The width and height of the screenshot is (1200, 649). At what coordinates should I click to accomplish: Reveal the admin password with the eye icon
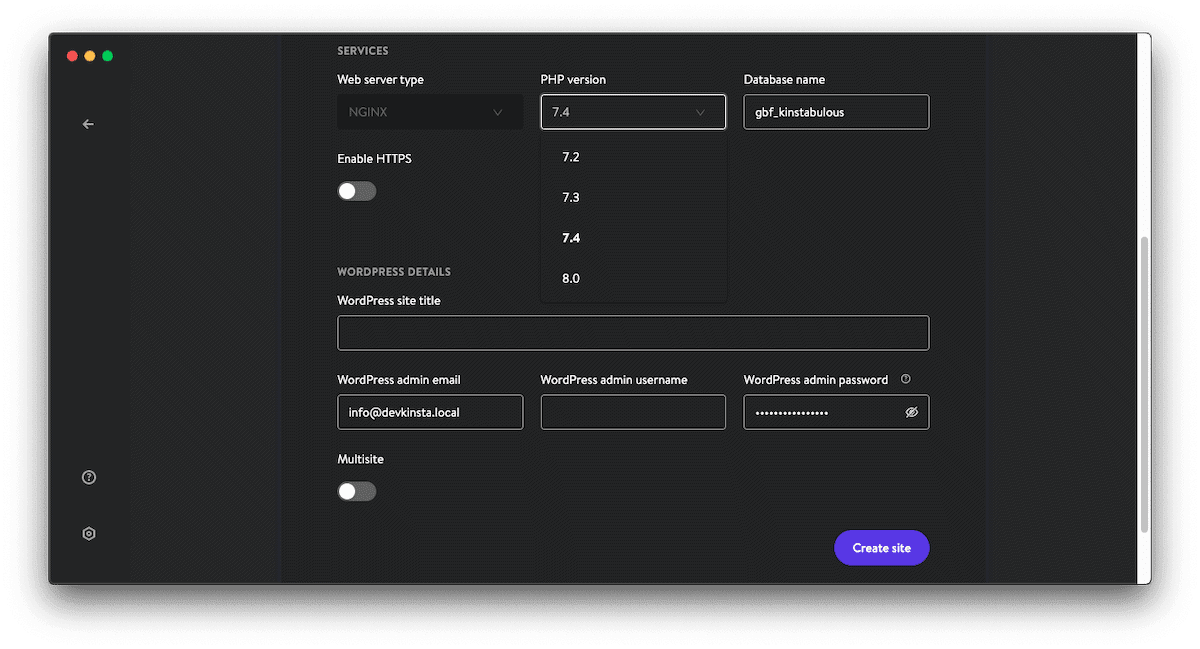coord(911,411)
